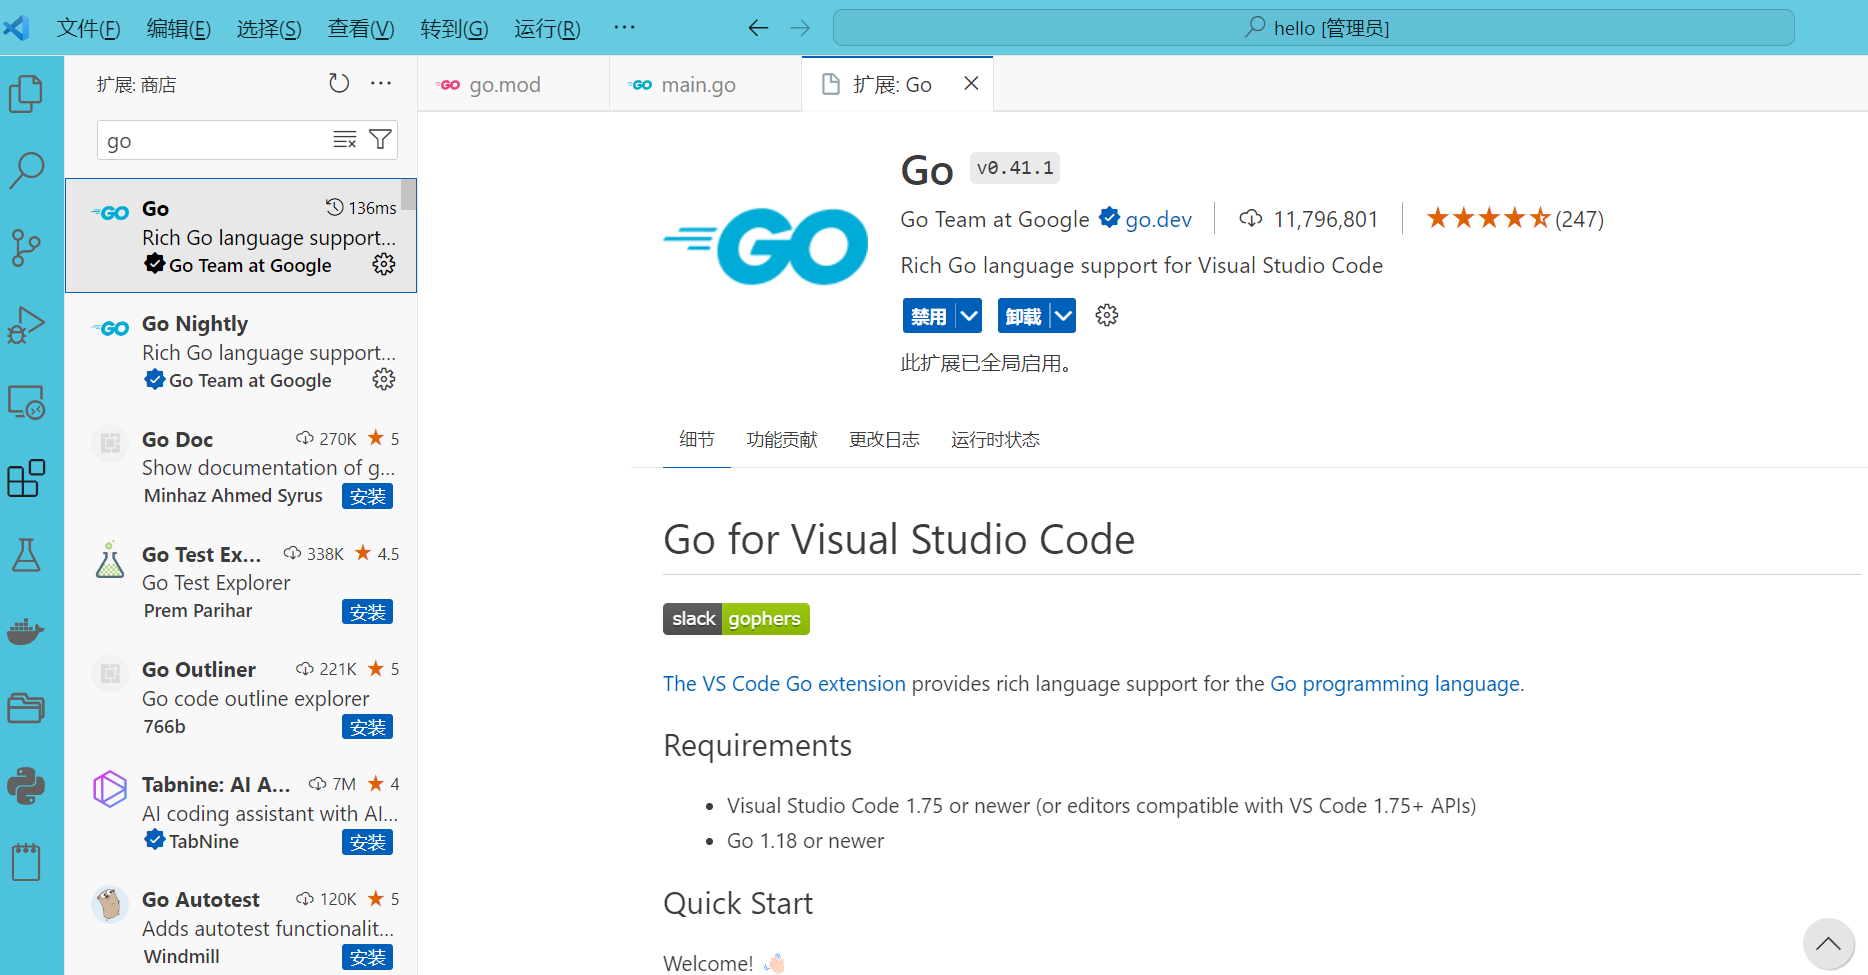Install the Tabnine extension
Screen dimensions: 1868x975
(x=367, y=842)
